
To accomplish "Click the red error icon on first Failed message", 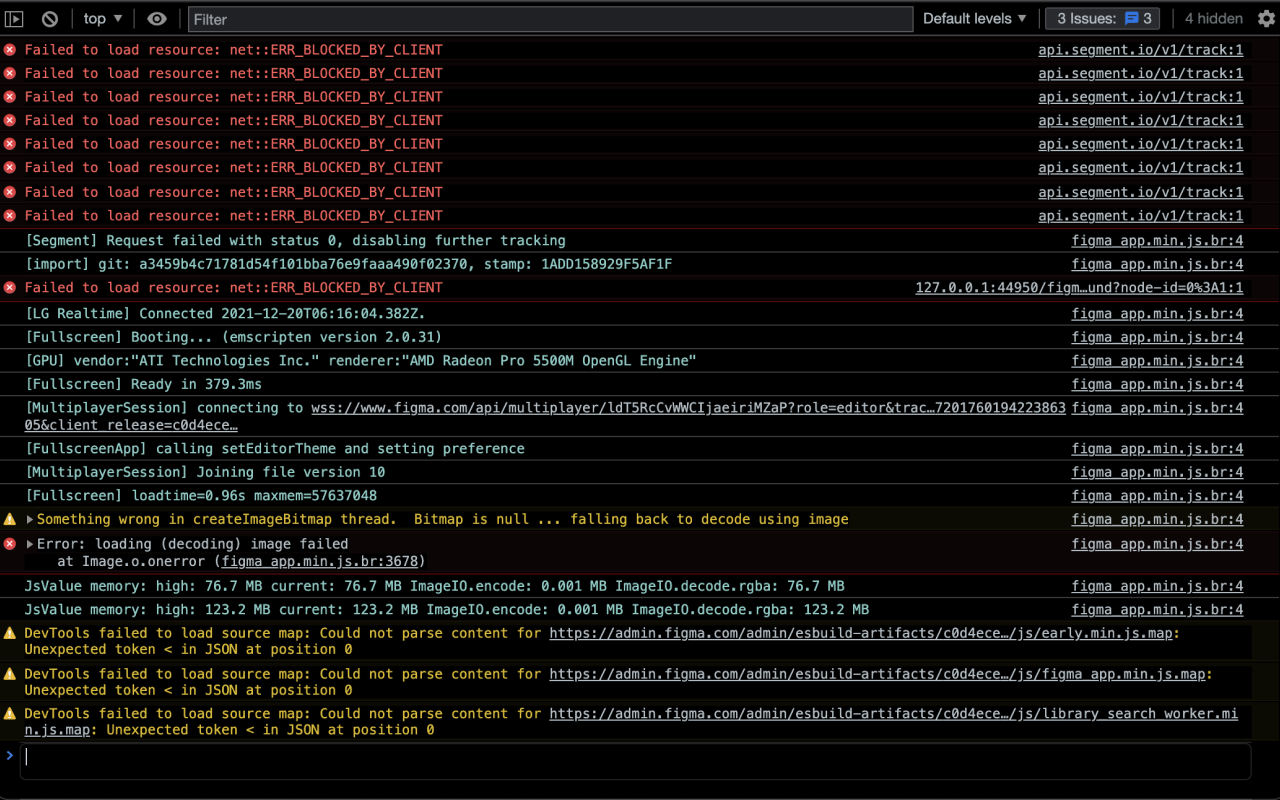I will click(x=9, y=49).
